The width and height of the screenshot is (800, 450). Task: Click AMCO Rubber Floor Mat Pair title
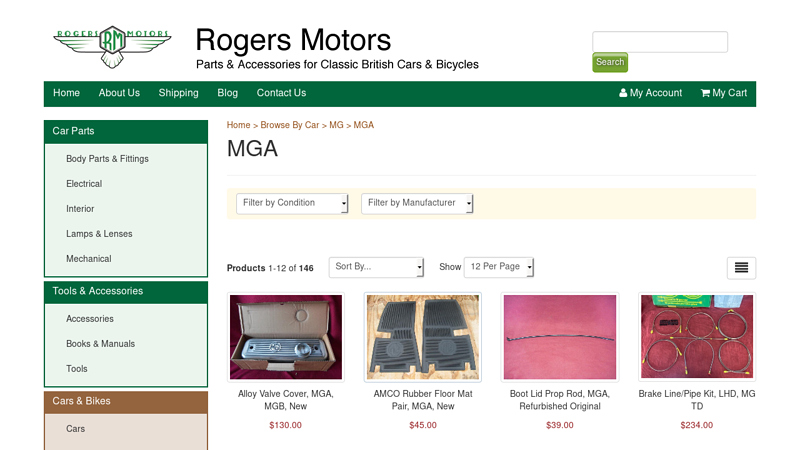click(423, 400)
